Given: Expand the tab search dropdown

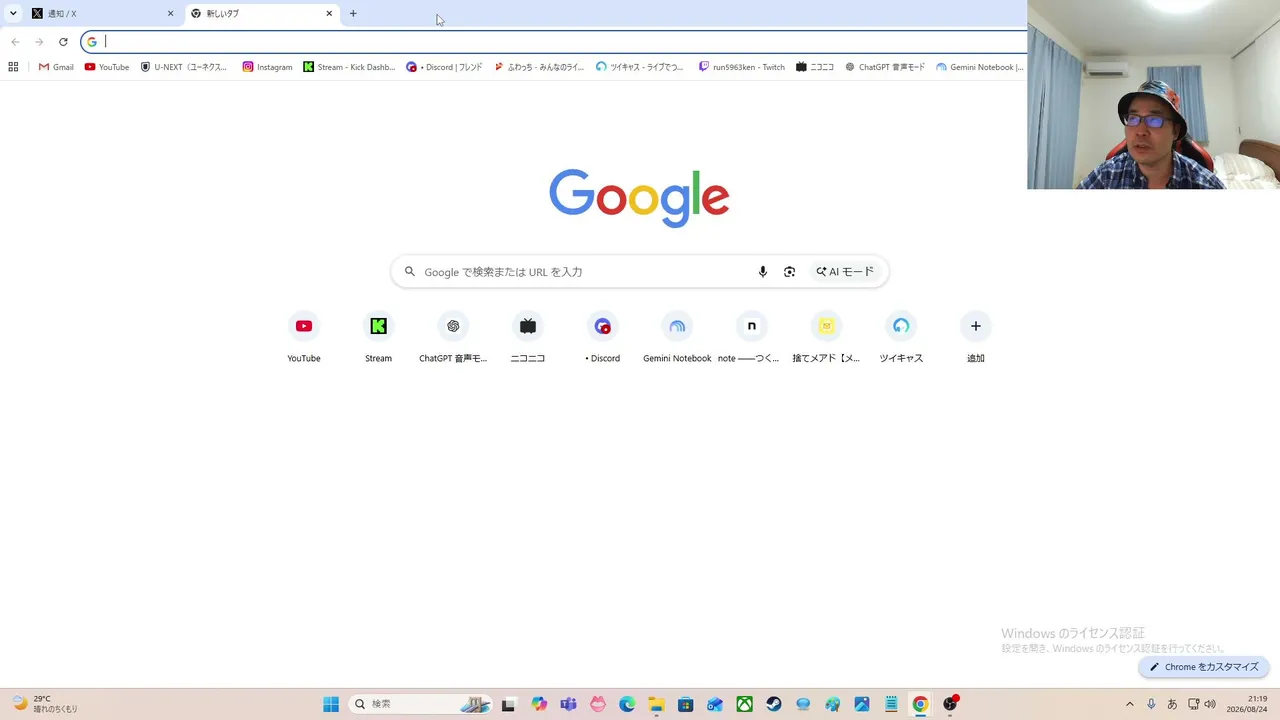Looking at the screenshot, I should 13,14.
